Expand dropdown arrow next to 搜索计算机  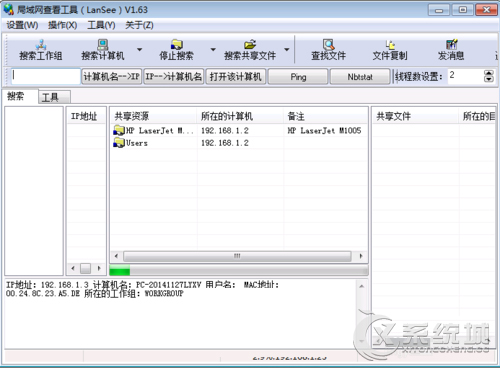click(x=139, y=49)
